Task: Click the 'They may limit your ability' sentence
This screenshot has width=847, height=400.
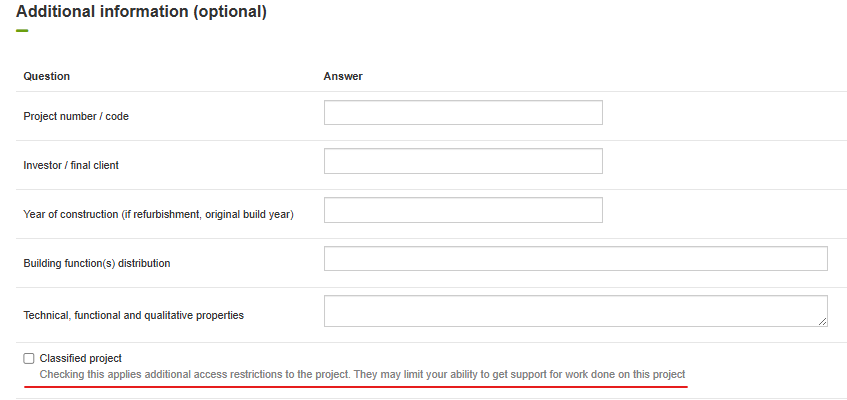Action: point(520,374)
